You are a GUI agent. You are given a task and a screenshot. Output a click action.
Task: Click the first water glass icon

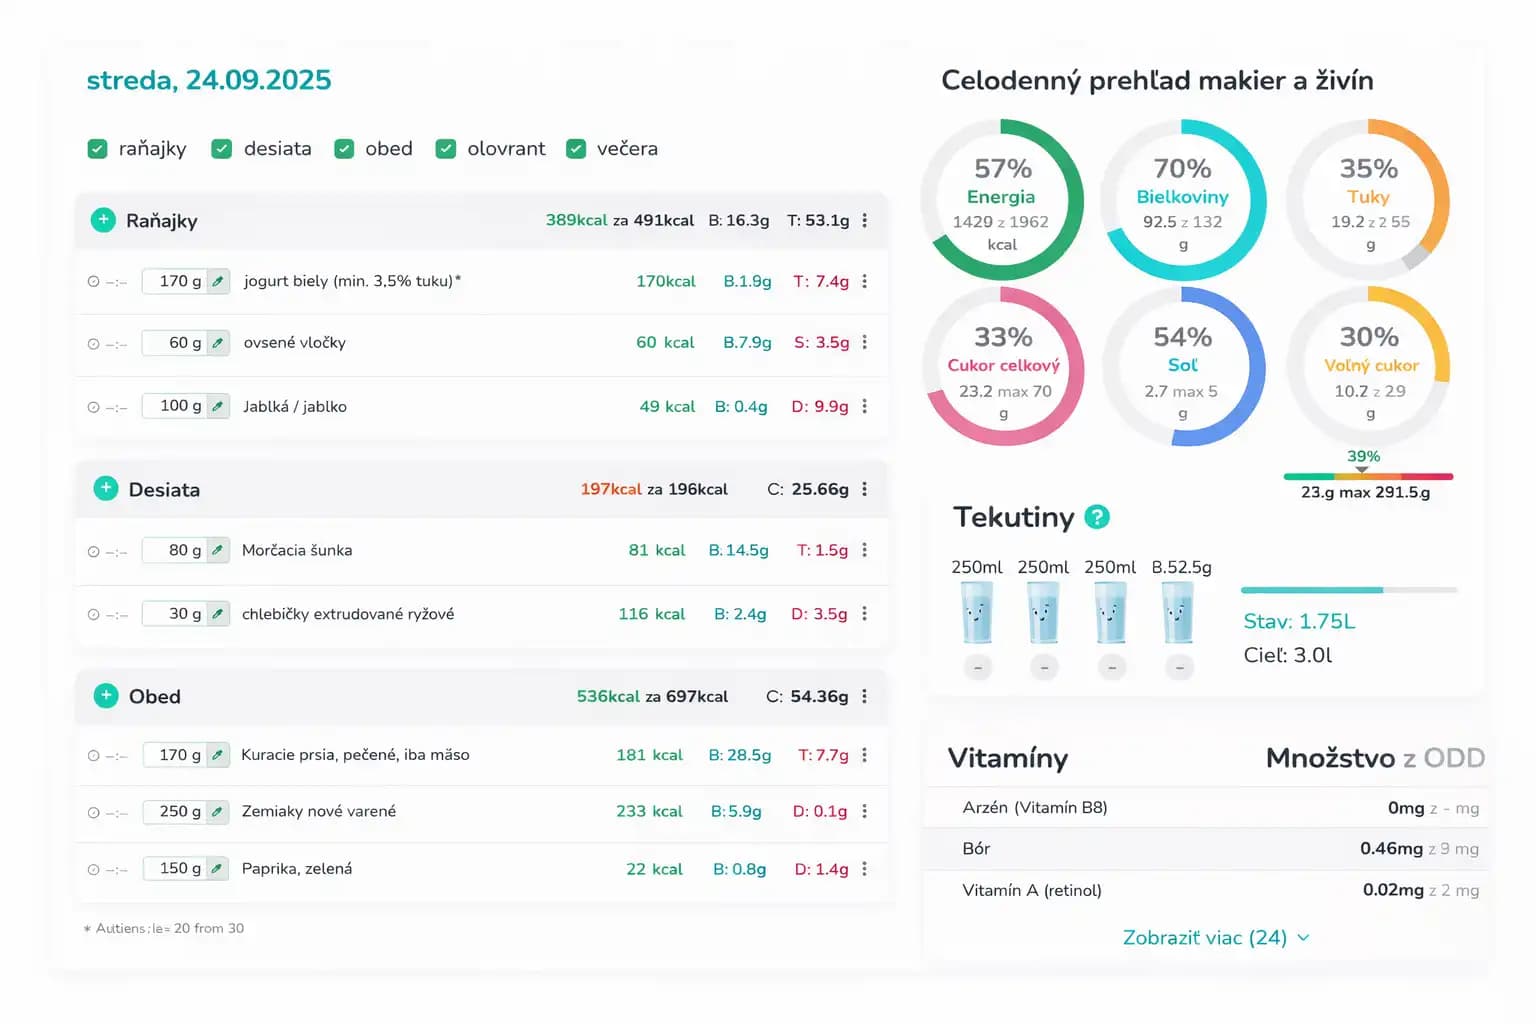click(977, 612)
